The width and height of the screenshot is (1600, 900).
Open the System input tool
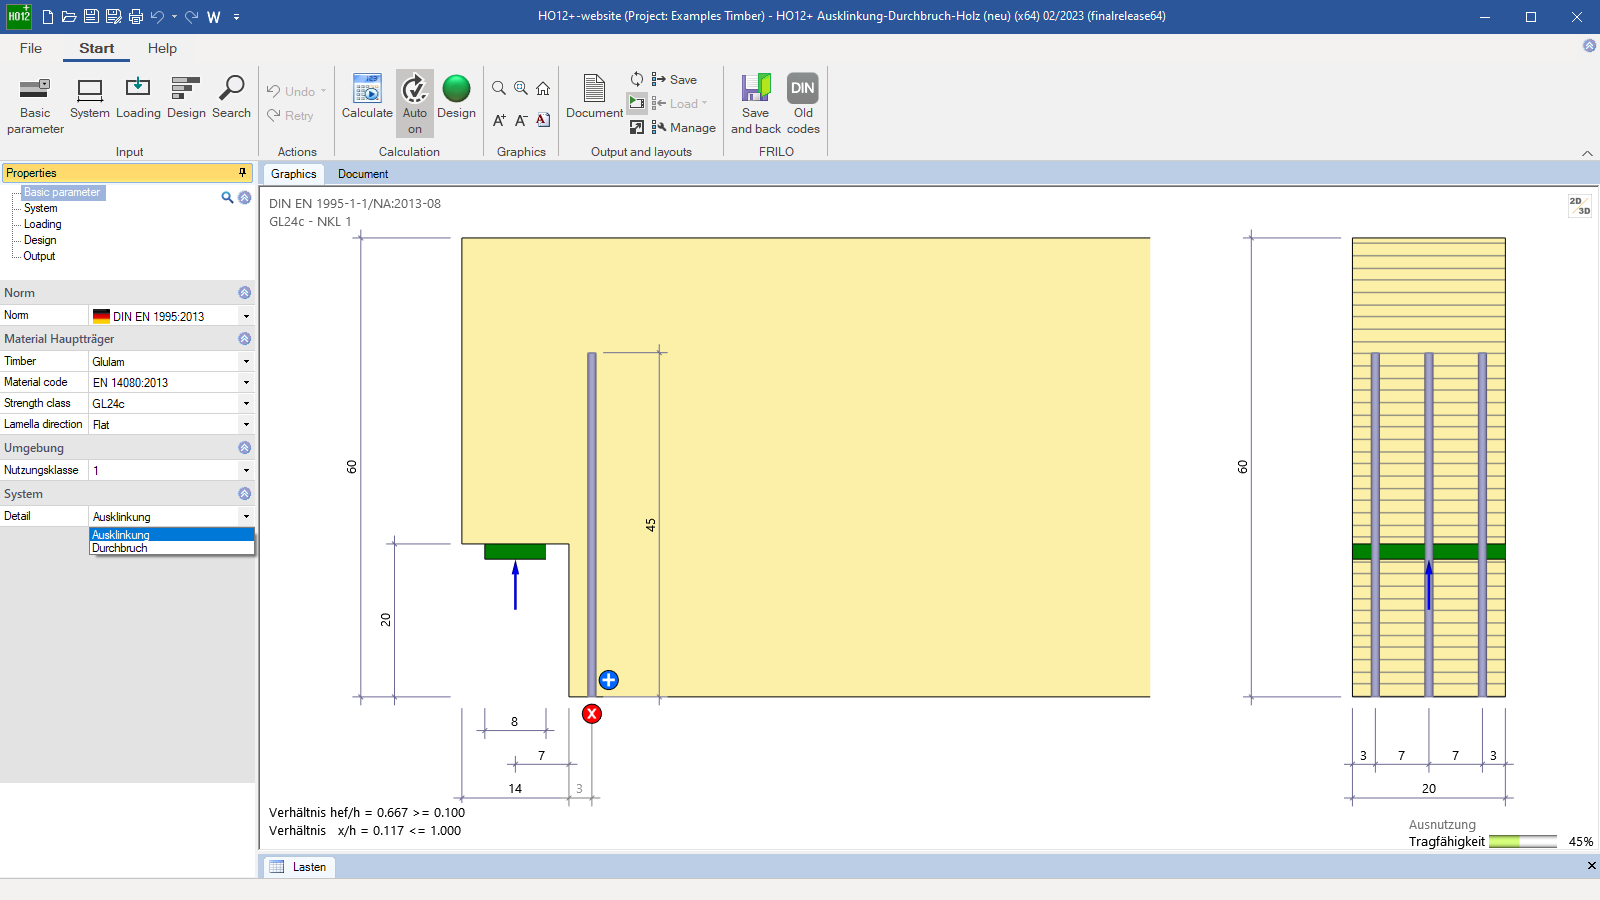click(x=90, y=98)
